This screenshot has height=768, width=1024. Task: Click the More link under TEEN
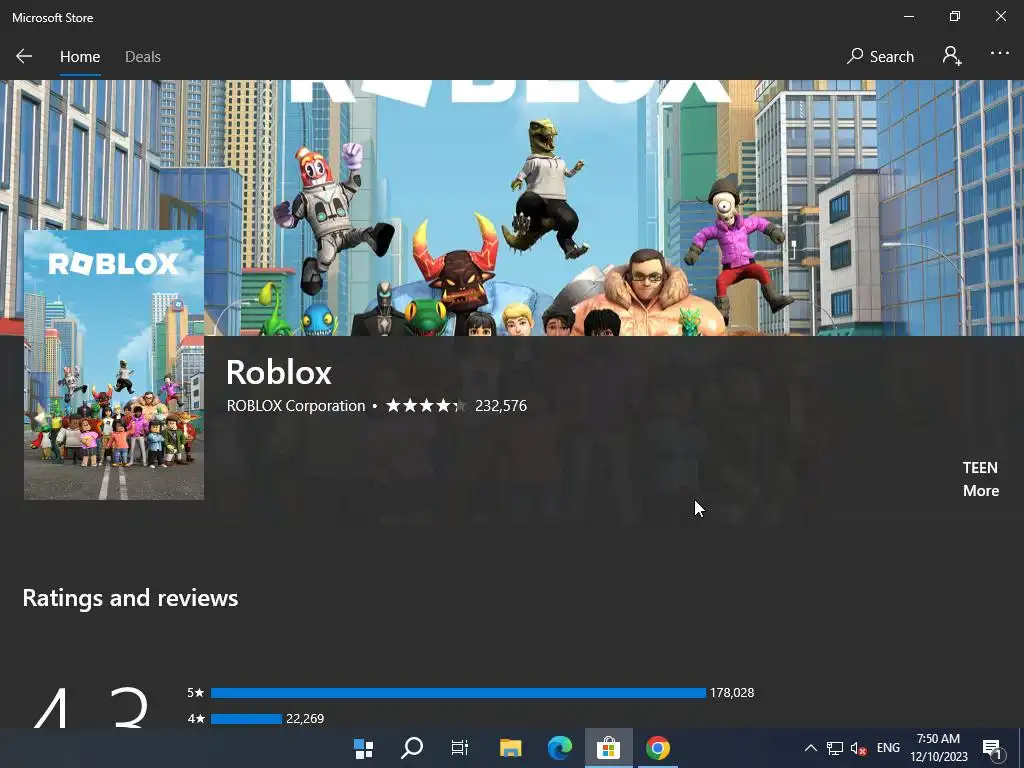click(981, 490)
